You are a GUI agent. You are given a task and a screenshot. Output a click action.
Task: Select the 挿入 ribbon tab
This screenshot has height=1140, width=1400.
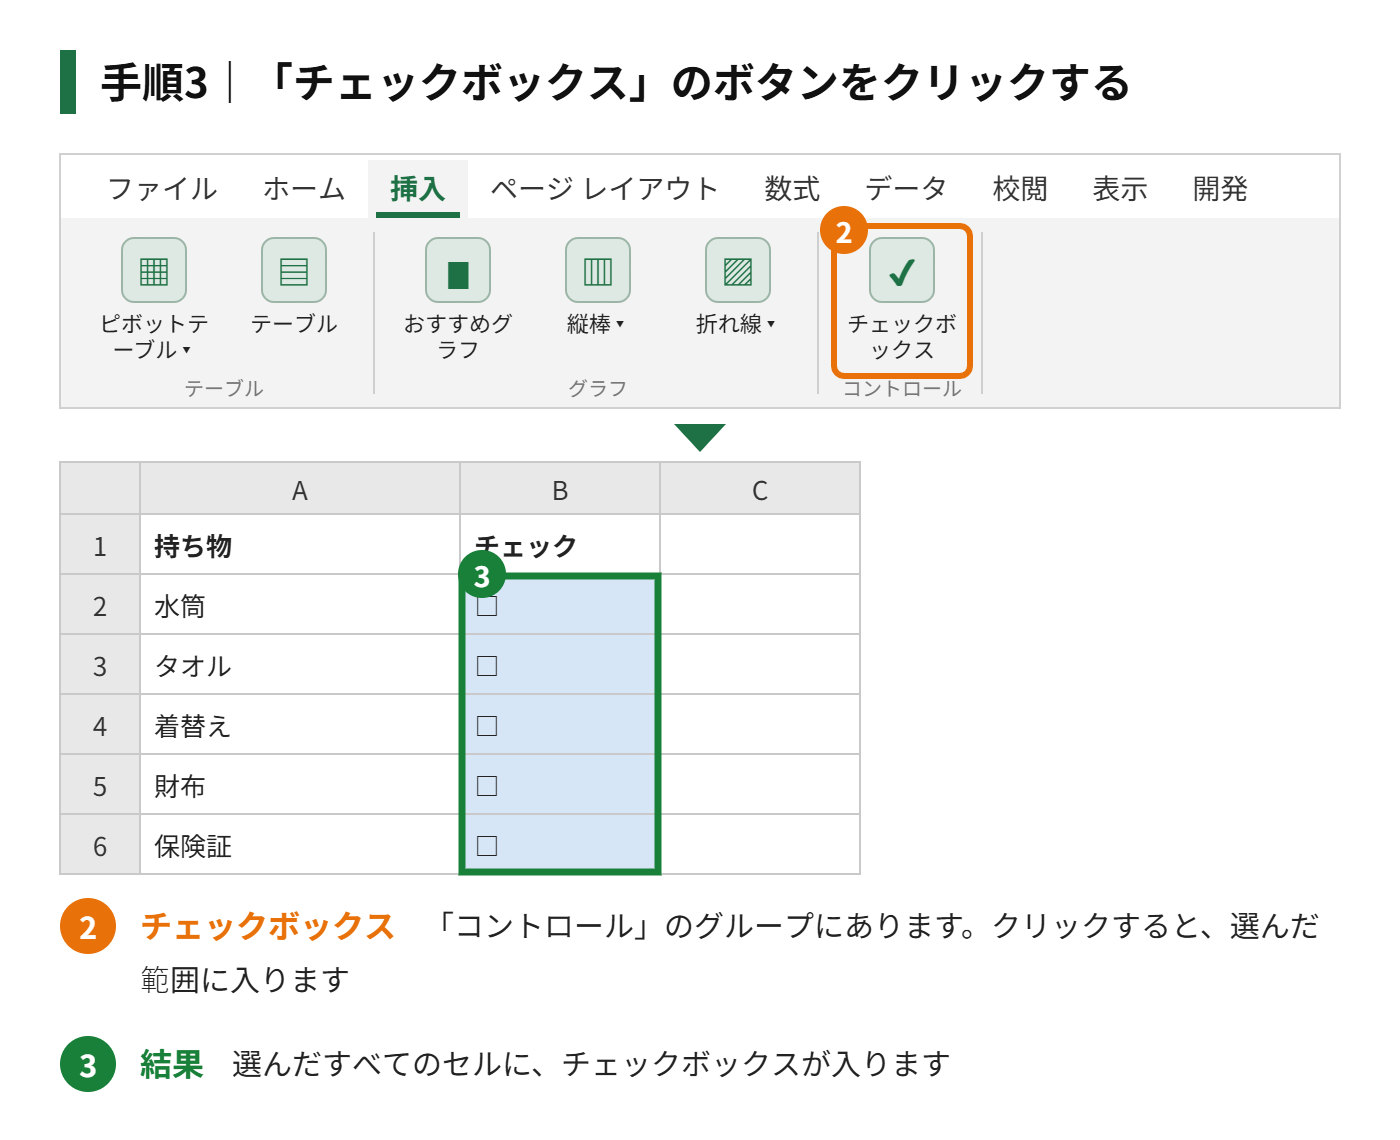(x=418, y=189)
